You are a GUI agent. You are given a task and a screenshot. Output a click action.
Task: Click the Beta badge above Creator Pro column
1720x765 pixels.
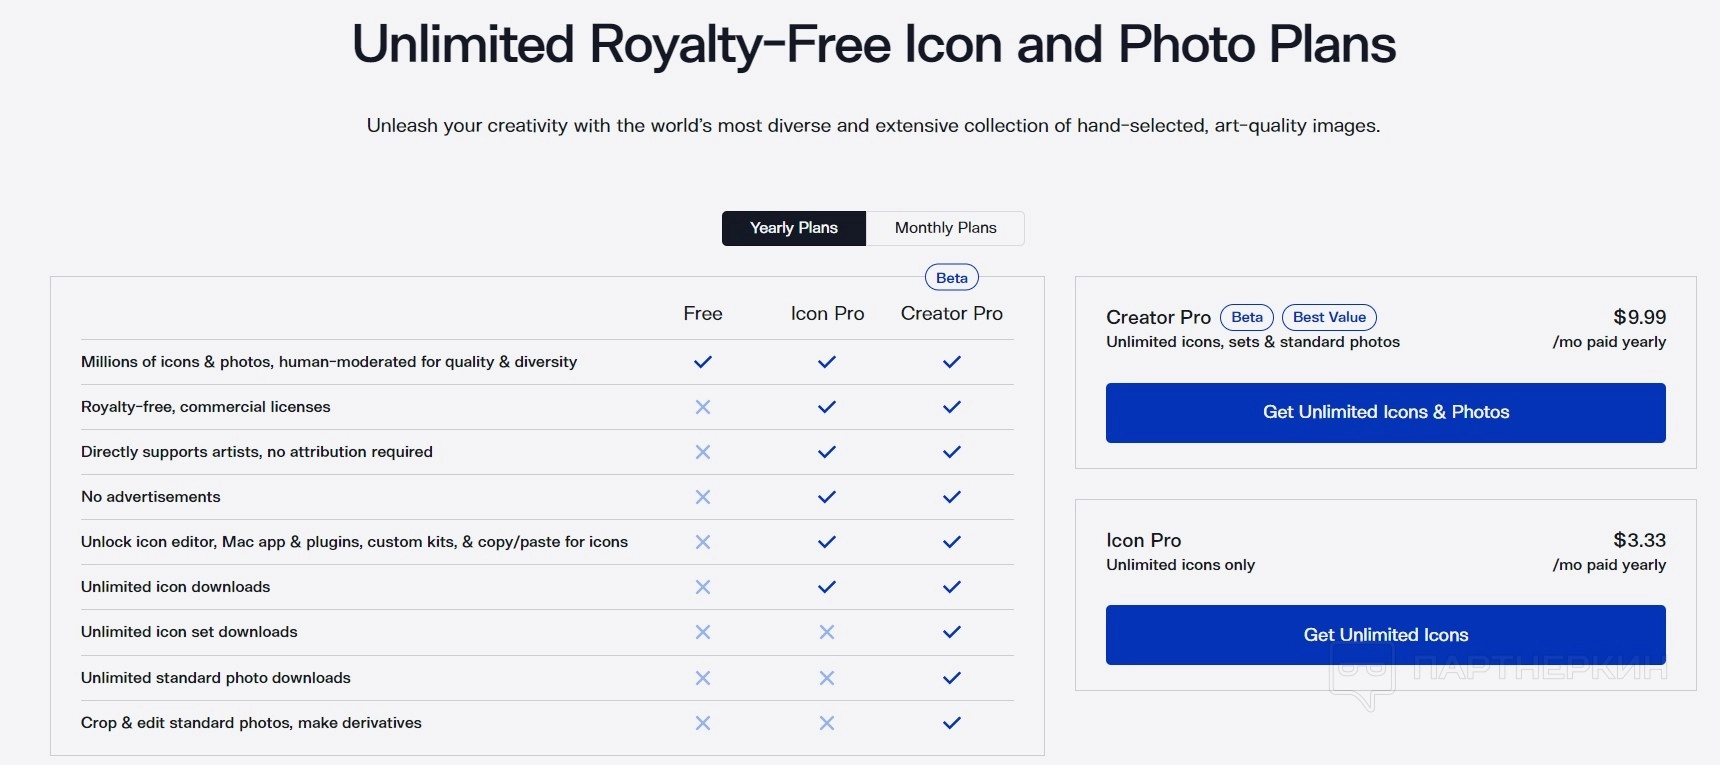point(951,278)
